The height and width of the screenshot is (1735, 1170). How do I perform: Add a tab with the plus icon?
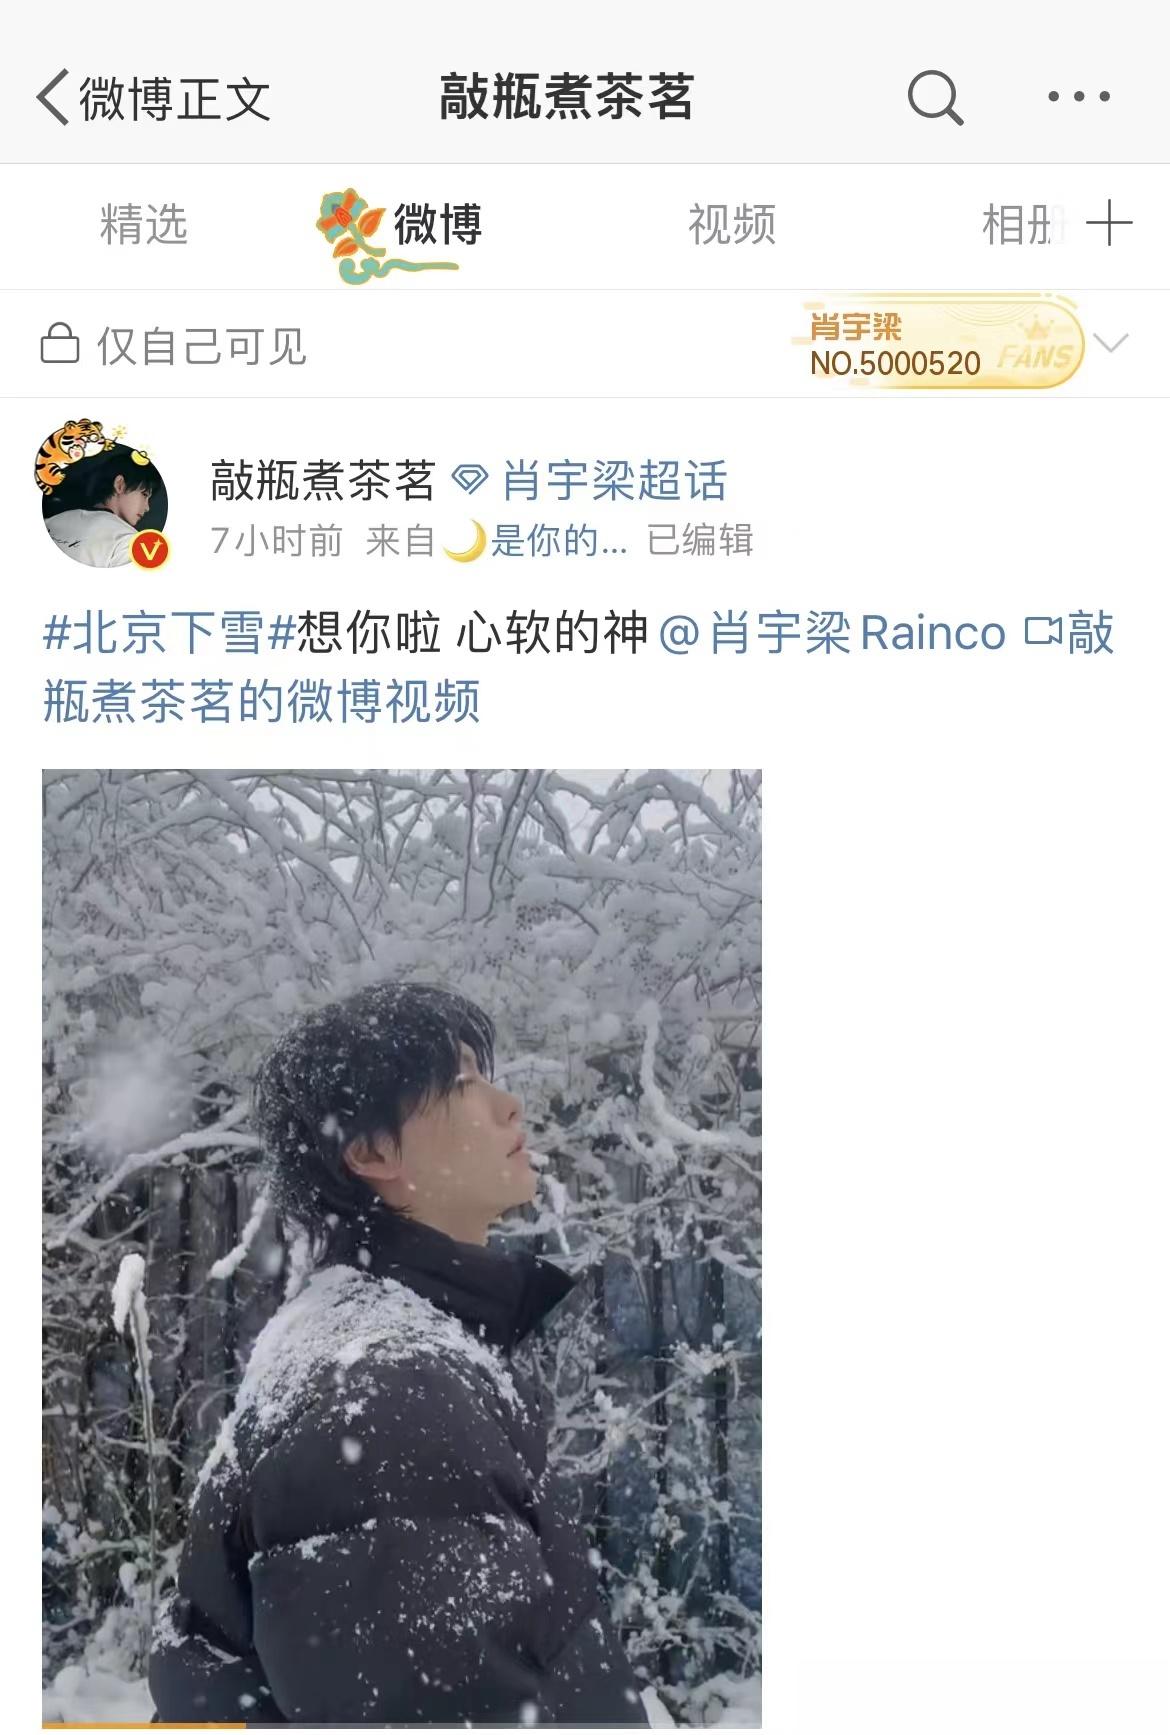point(1109,223)
